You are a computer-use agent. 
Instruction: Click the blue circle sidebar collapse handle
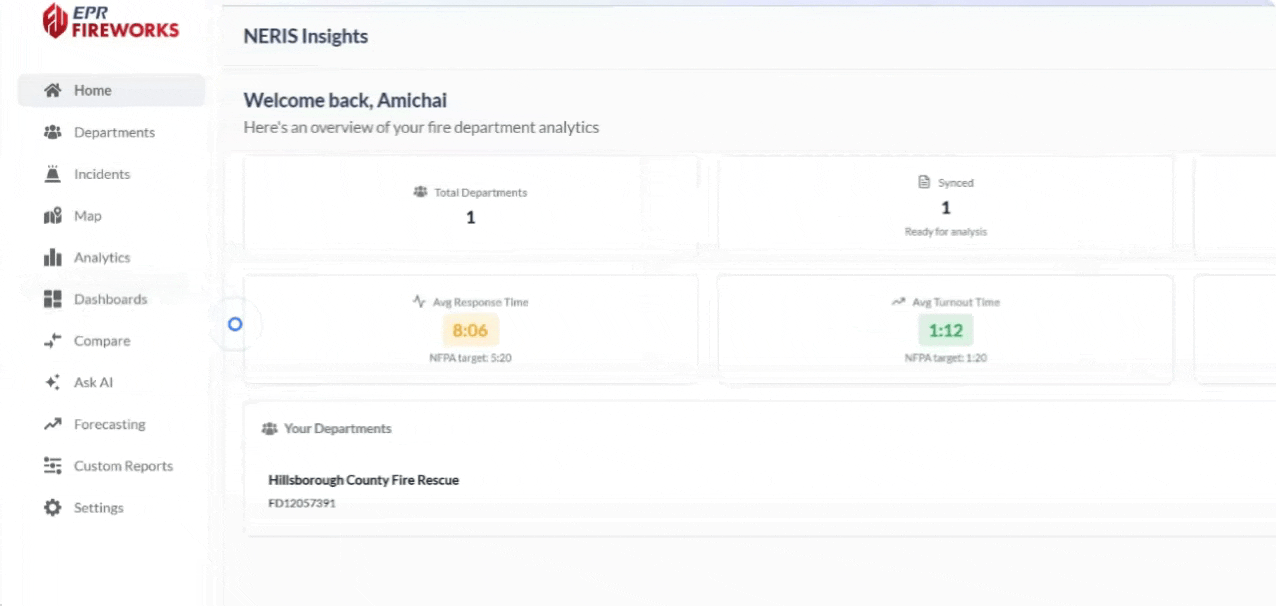235,324
